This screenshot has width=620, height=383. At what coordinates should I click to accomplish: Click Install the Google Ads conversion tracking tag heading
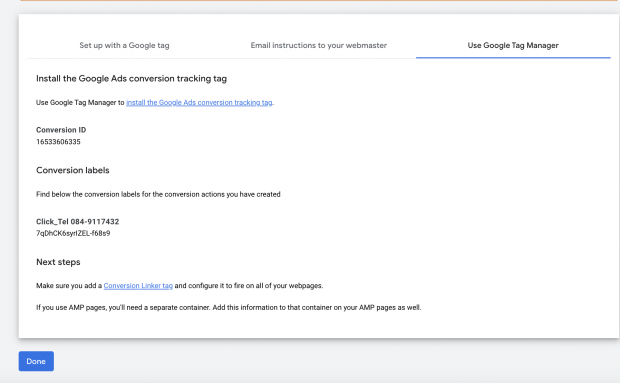coord(131,79)
